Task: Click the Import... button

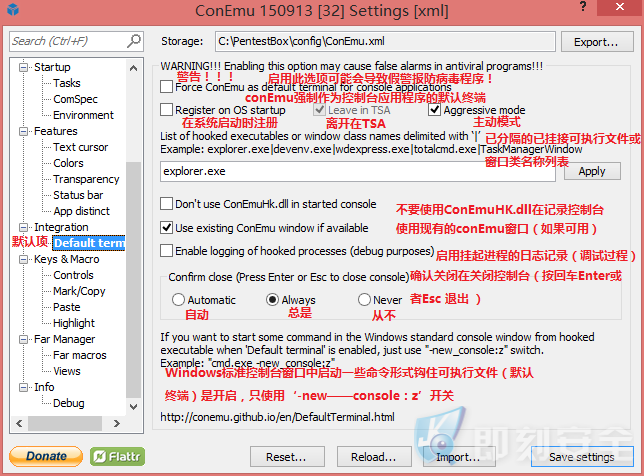Action: pyautogui.click(x=459, y=457)
